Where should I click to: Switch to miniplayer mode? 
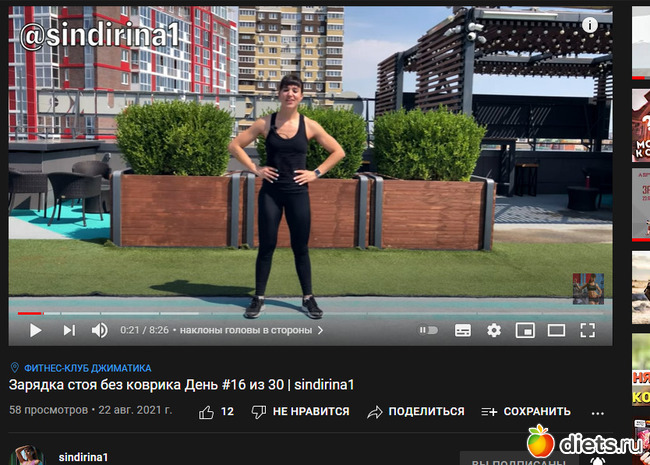pos(525,330)
